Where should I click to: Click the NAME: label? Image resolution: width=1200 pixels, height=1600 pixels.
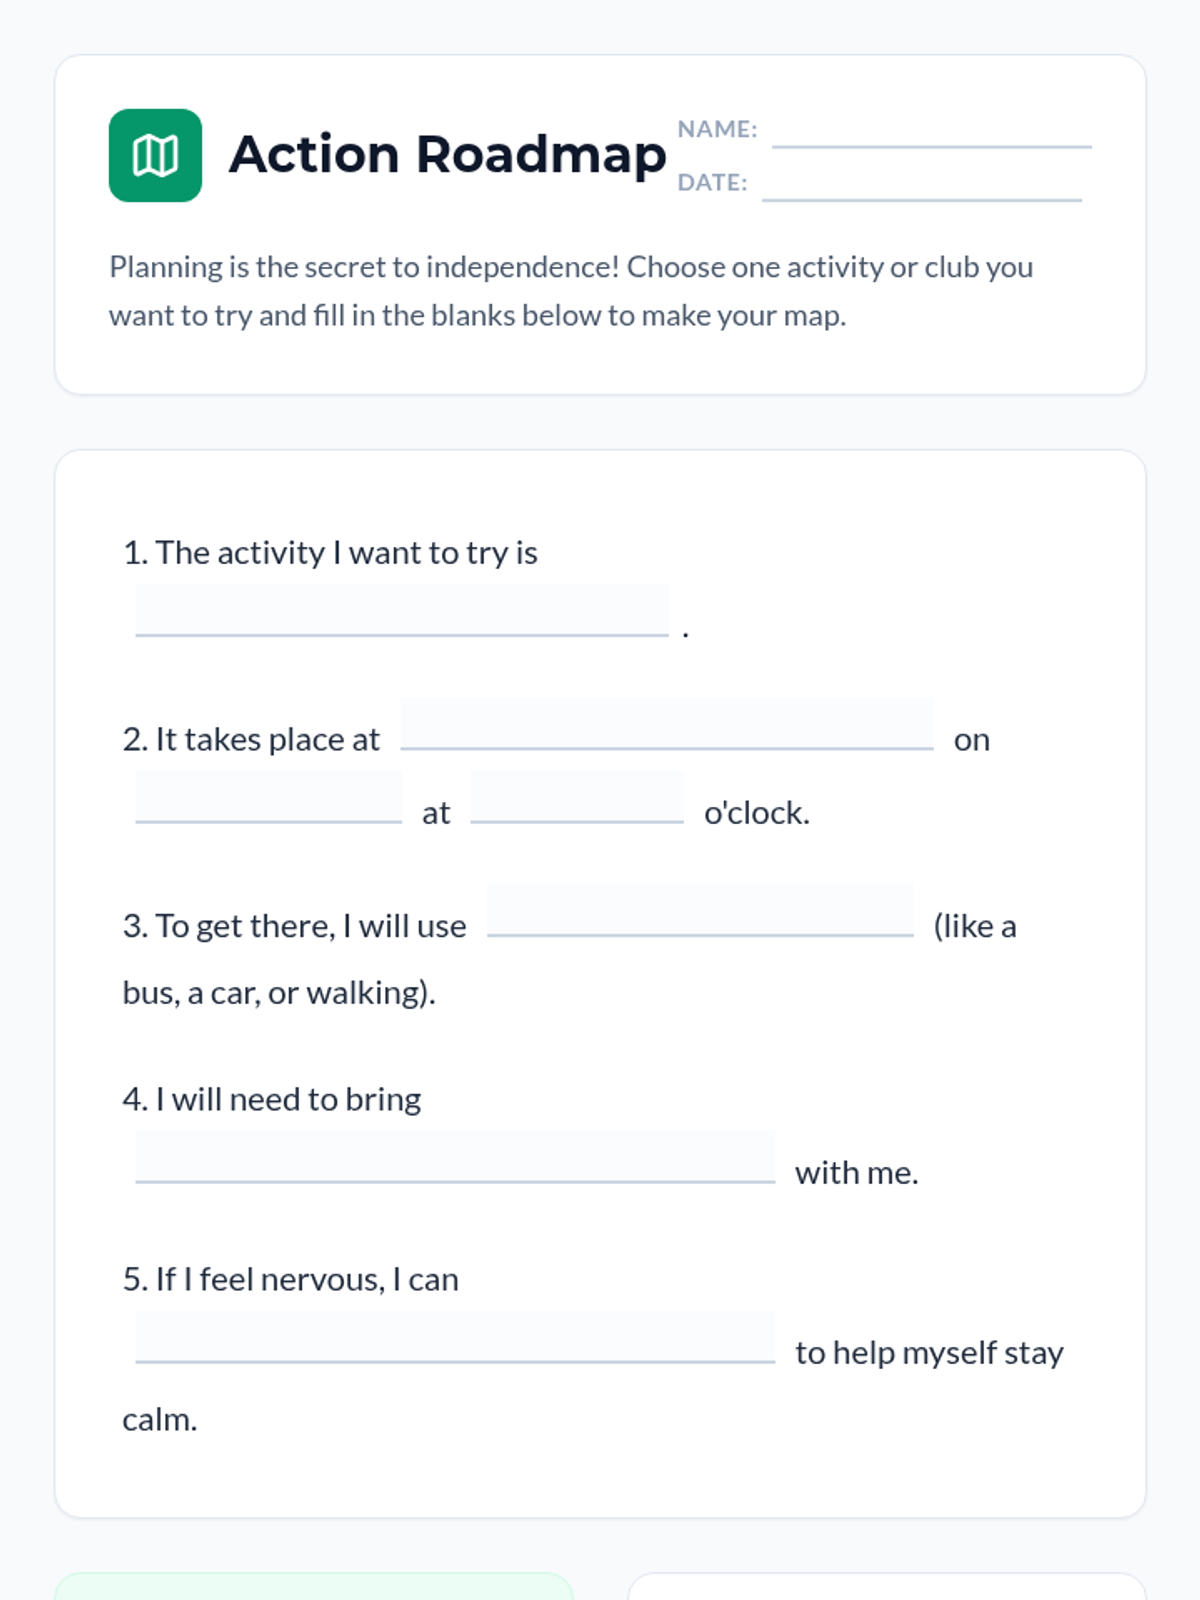[x=717, y=129]
